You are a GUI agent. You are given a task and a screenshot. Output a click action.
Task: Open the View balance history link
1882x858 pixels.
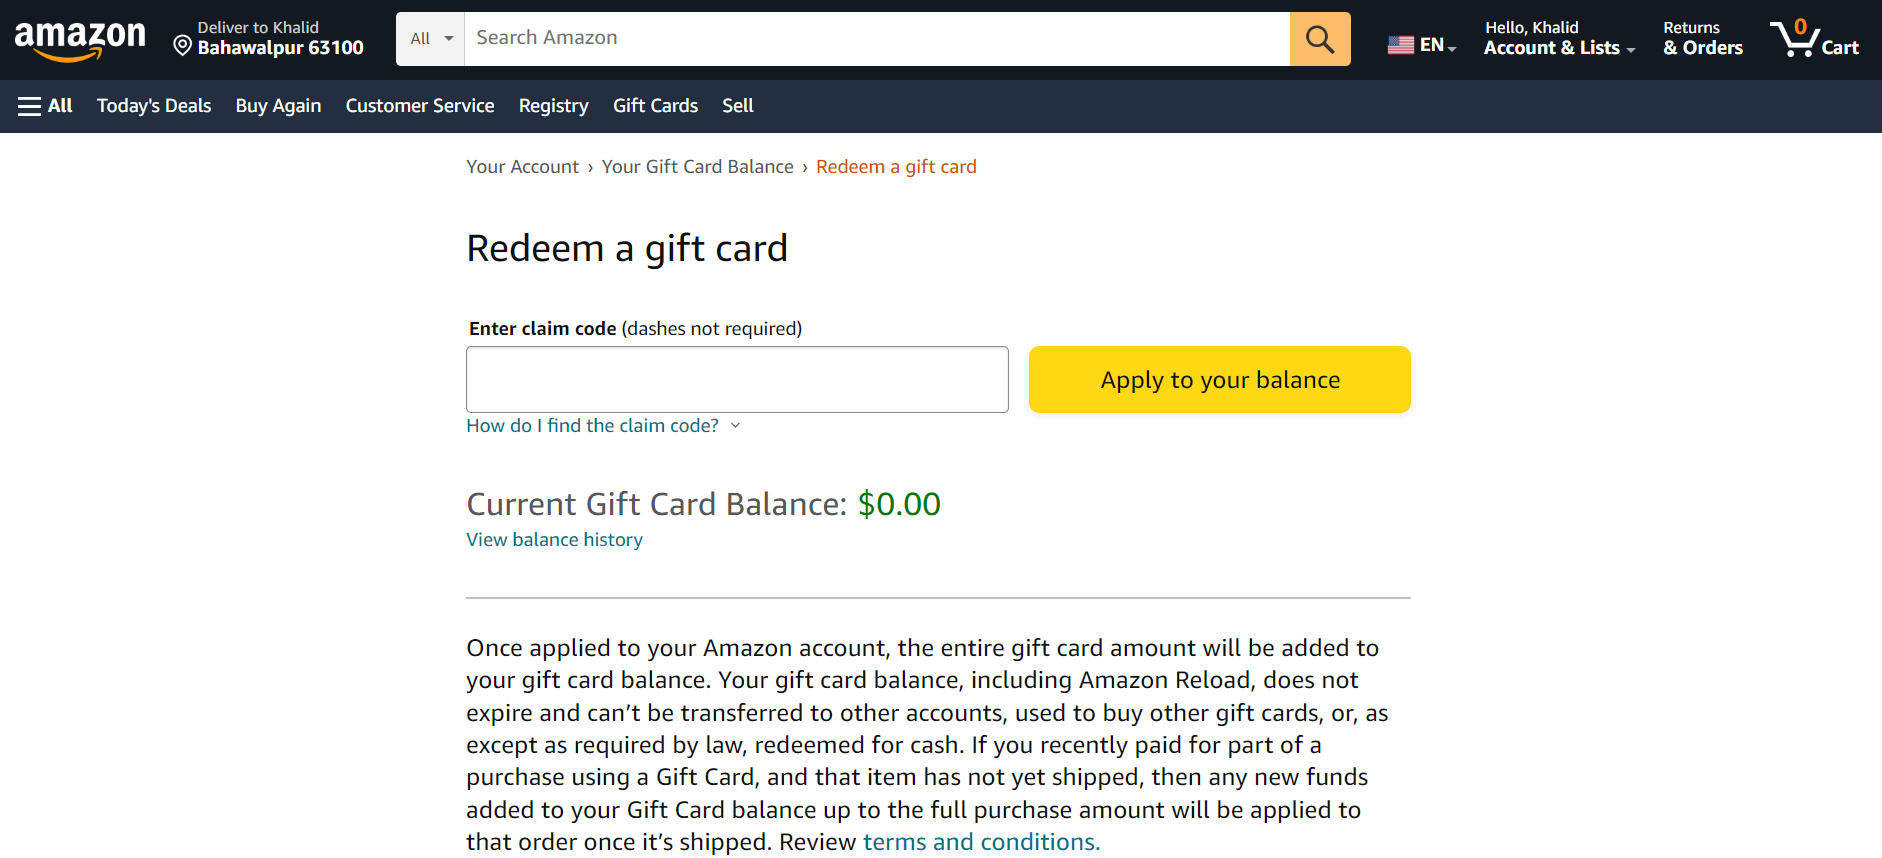click(x=554, y=540)
